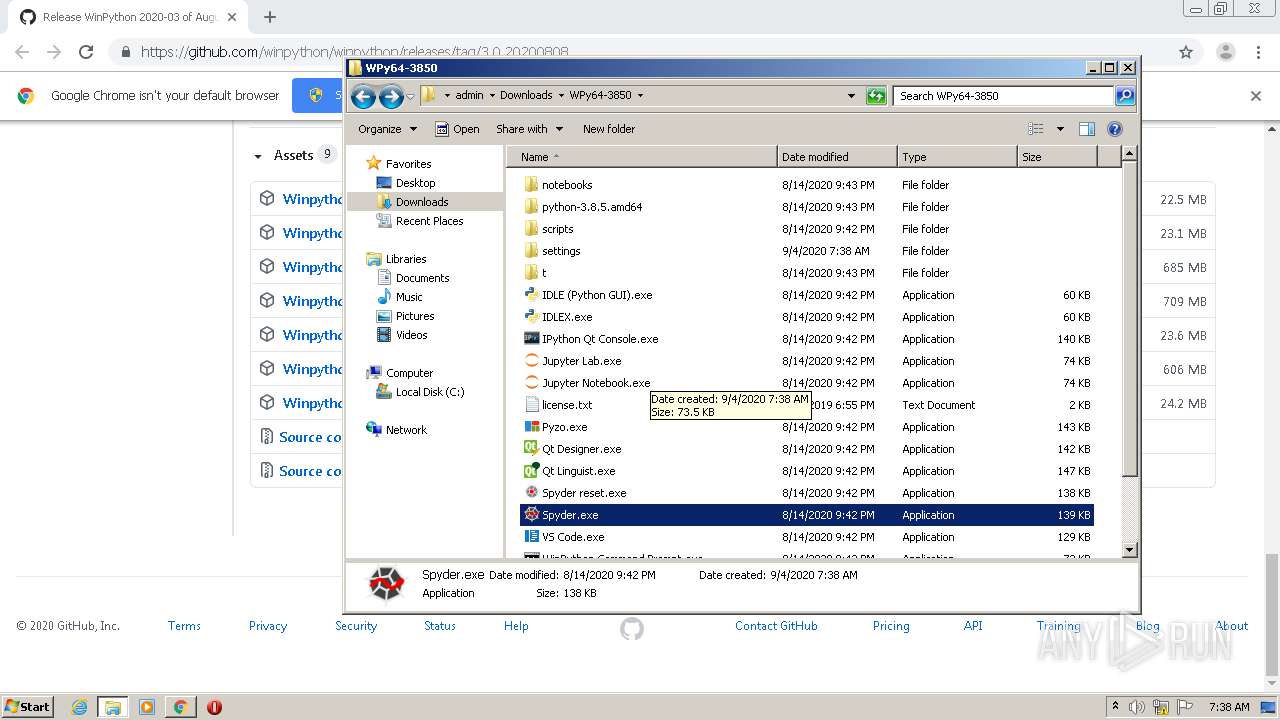
Task: Click the Search WPy64-3850 input field
Action: tap(1003, 96)
